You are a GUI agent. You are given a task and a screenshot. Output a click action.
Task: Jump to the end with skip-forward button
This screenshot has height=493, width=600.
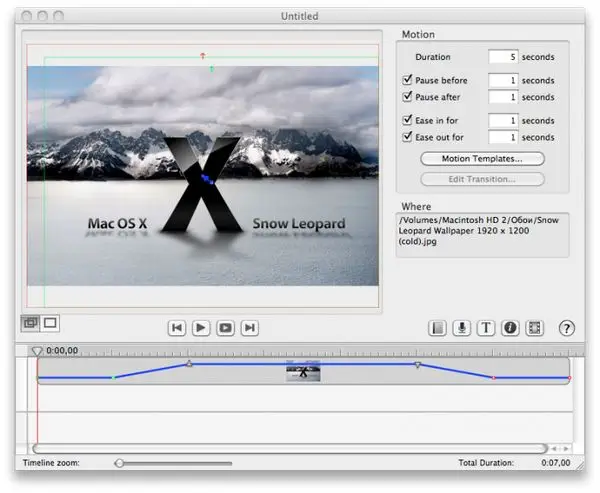pyautogui.click(x=249, y=328)
